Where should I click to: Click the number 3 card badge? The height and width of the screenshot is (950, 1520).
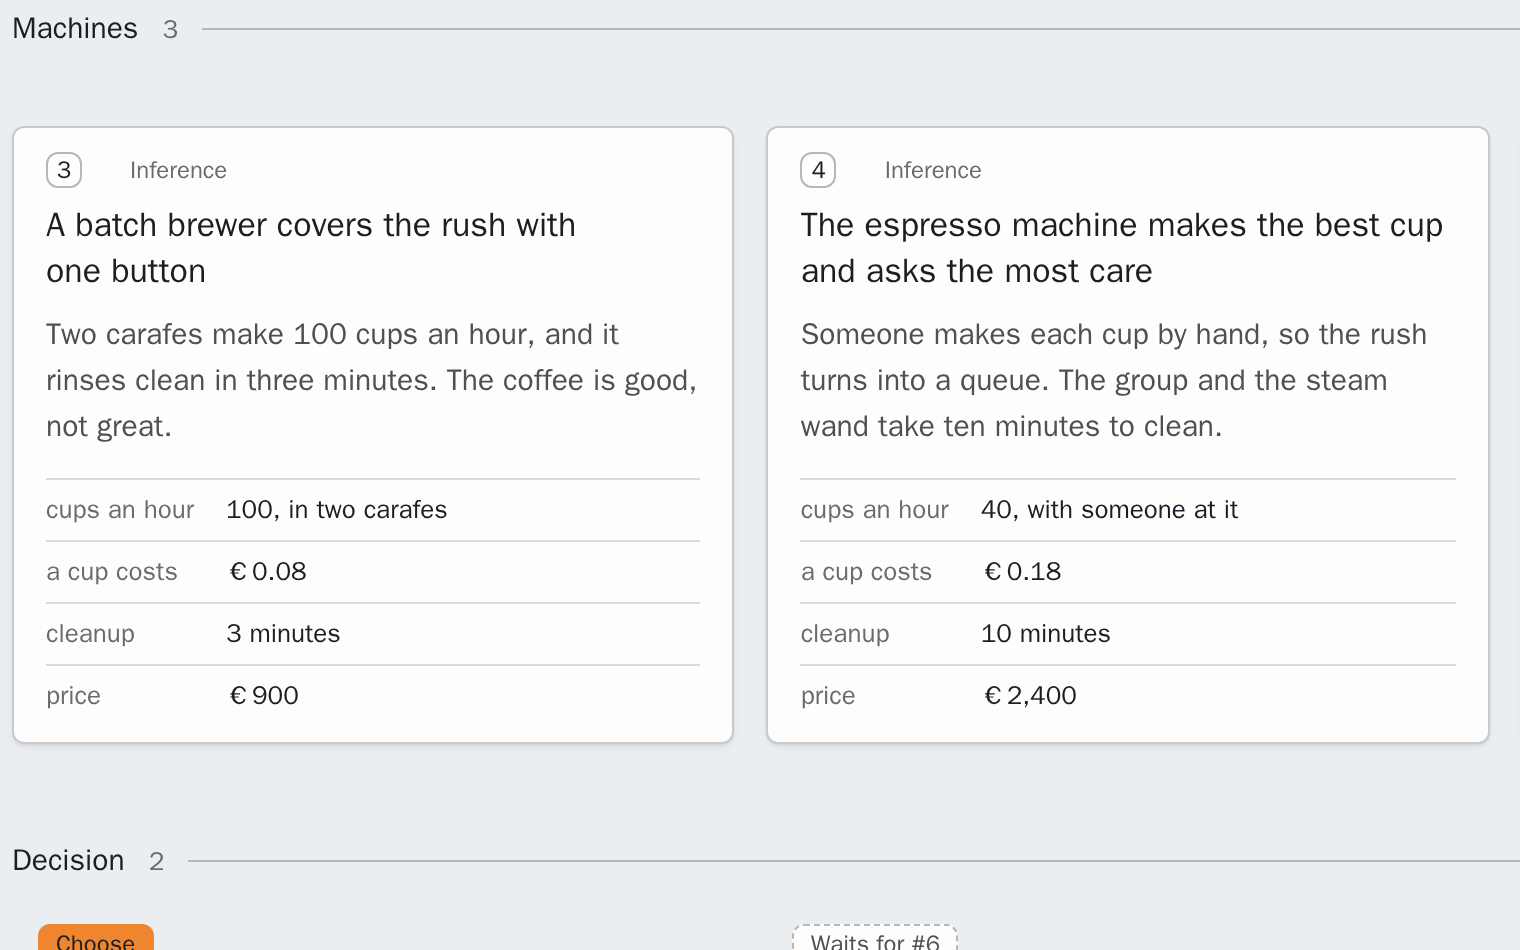(64, 170)
